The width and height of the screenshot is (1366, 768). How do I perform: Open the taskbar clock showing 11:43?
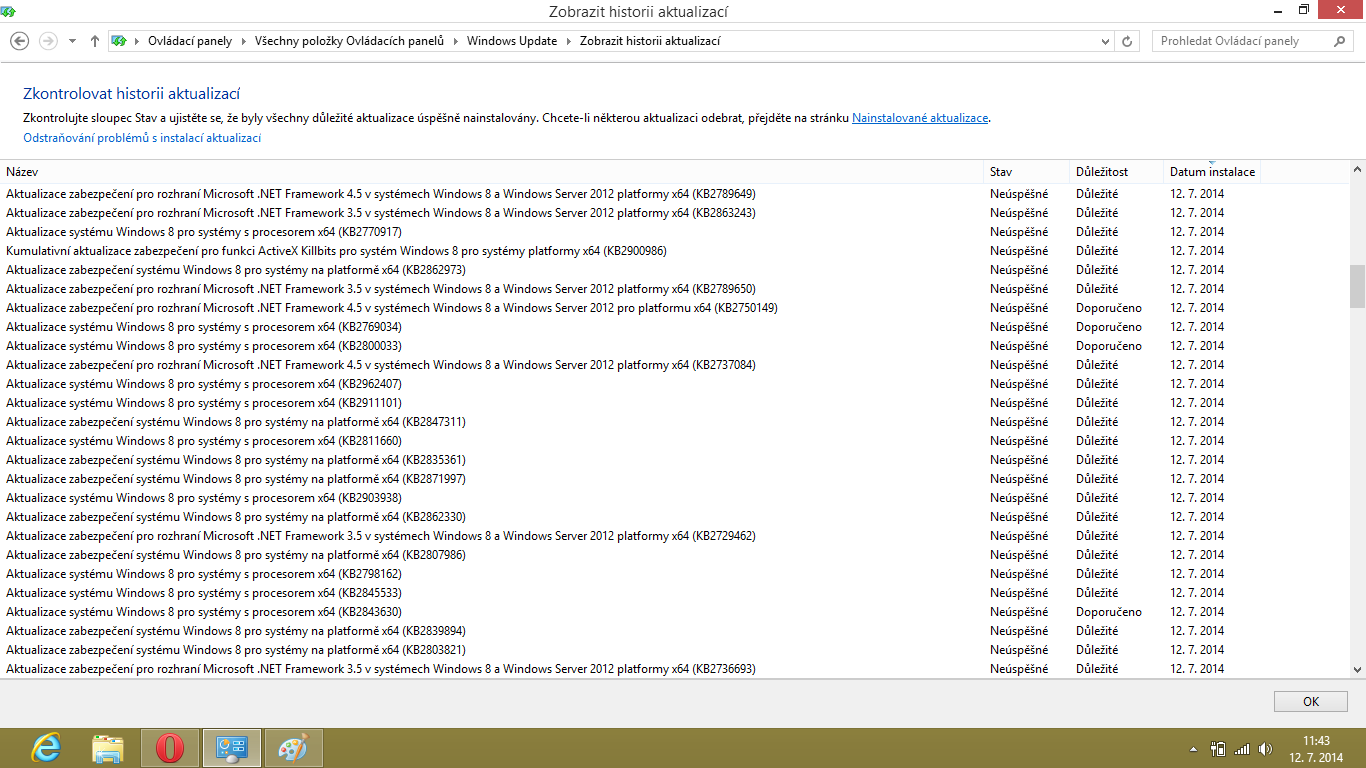(1316, 749)
